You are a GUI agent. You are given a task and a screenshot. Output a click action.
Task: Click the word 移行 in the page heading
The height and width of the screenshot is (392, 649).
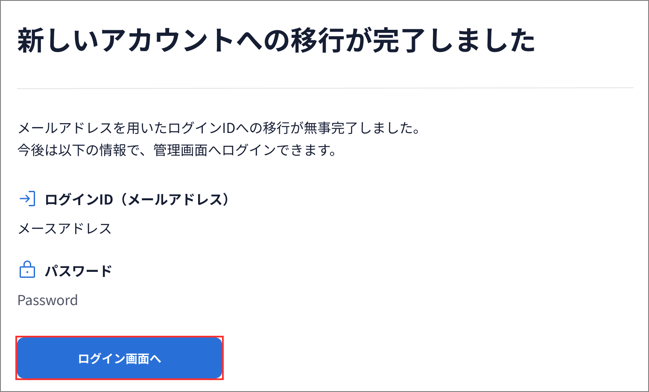point(317,41)
